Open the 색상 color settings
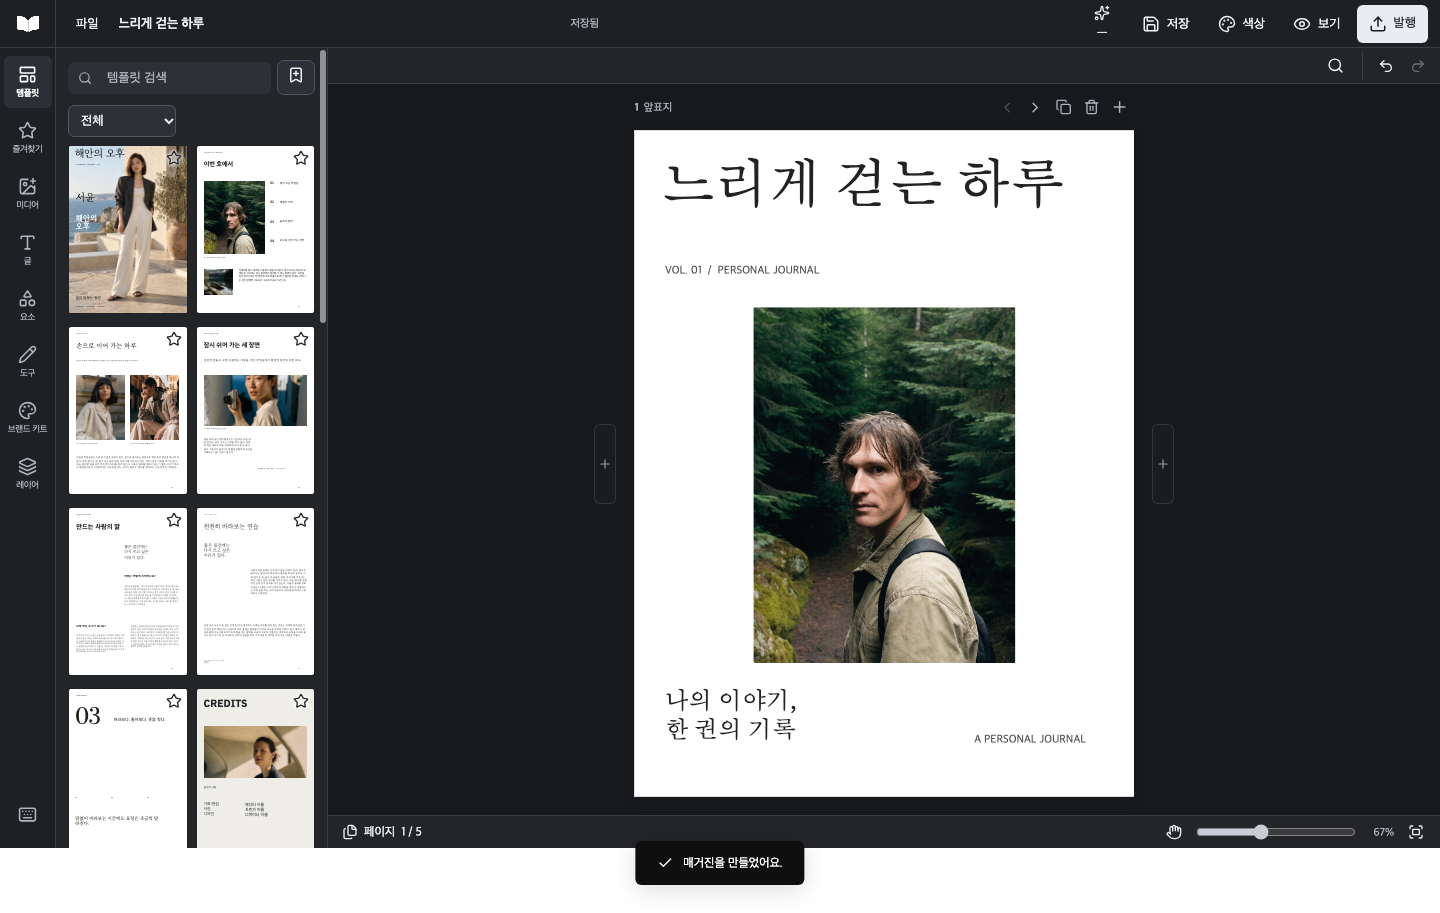This screenshot has width=1440, height=913. 1242,24
